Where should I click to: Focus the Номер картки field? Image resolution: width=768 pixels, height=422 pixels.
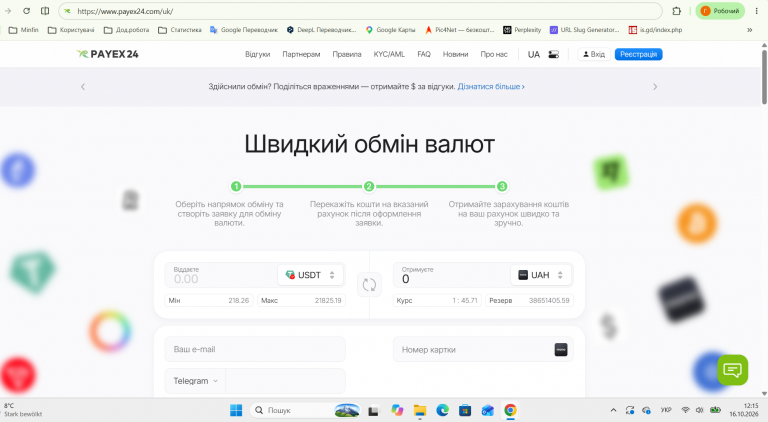[483, 350]
